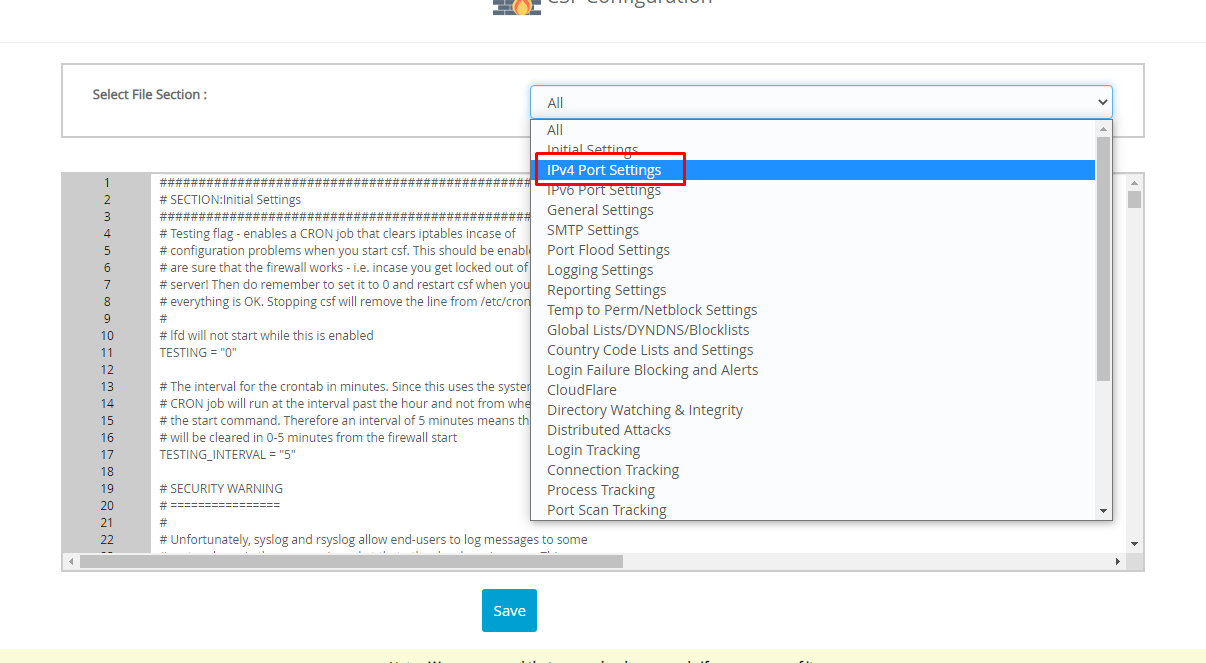
Task: Choose SMTP Settings from the list
Action: coord(593,230)
